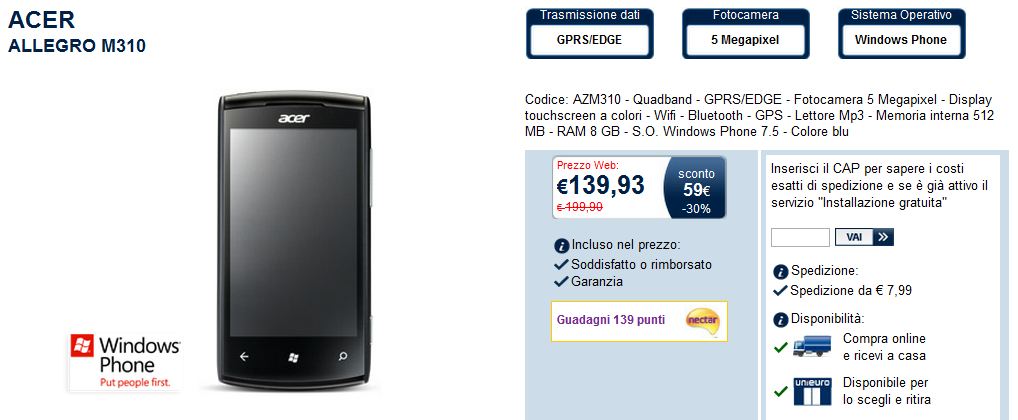This screenshot has width=1018, height=420.
Task: Click the info icon beside Incluso nel prezzo
Action: [x=562, y=246]
